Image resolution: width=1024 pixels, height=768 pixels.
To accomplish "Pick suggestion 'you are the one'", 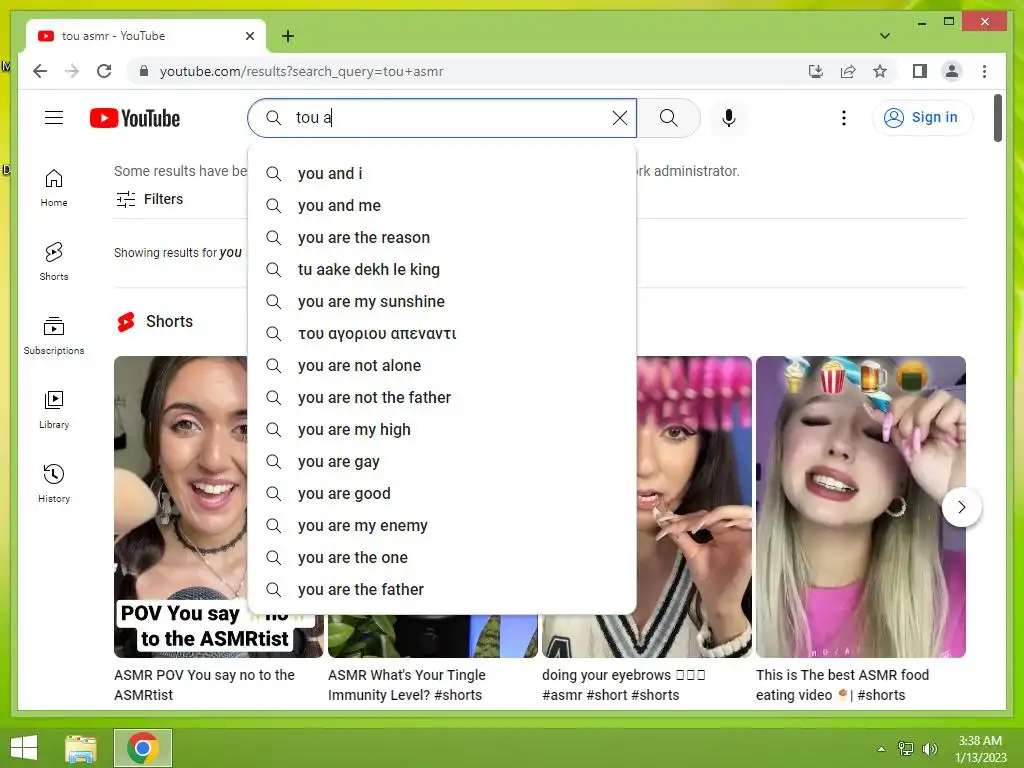I will coord(442,558).
